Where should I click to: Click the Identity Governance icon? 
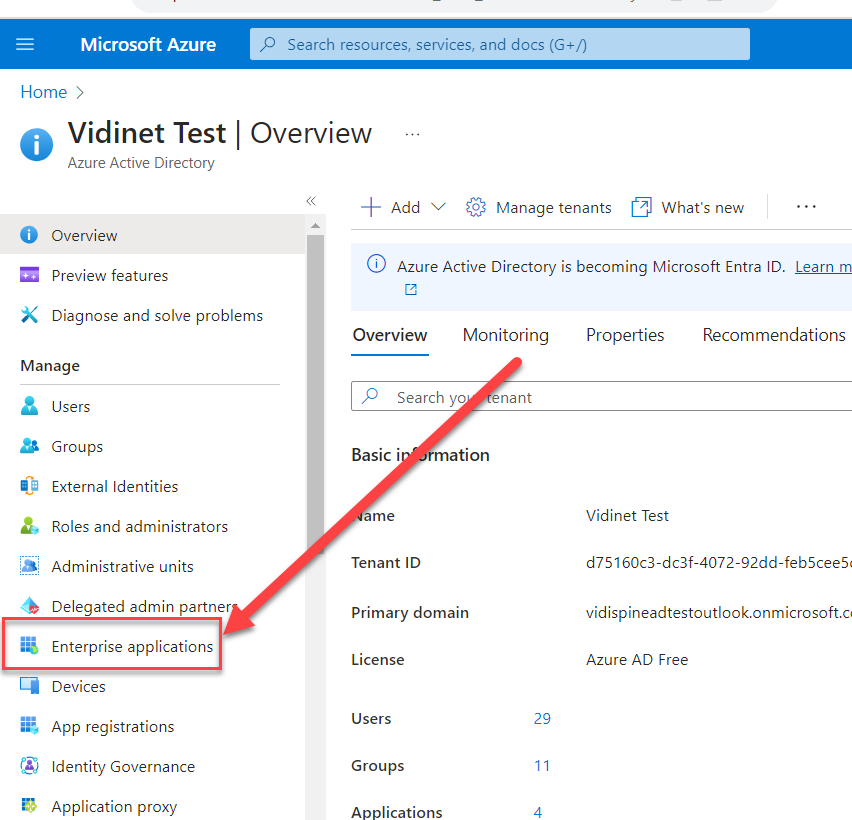[30, 766]
